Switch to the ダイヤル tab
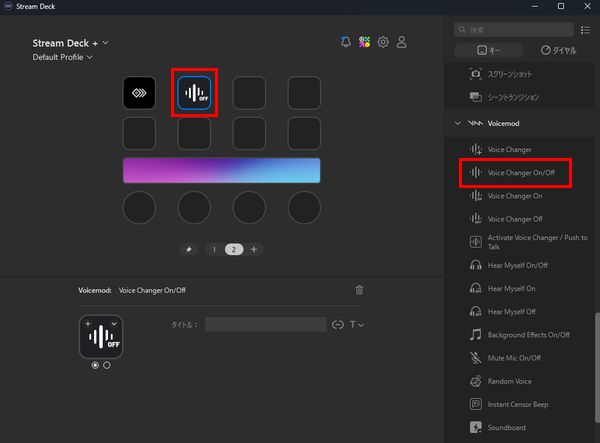The height and width of the screenshot is (443, 600). [x=558, y=50]
